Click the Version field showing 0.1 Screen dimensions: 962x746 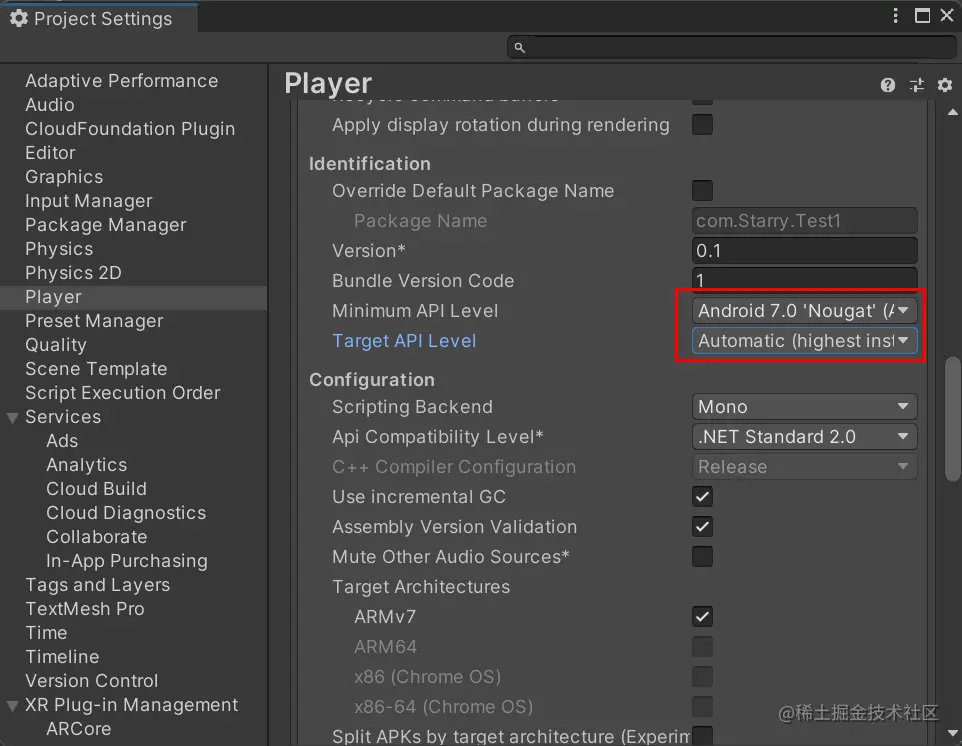(804, 250)
